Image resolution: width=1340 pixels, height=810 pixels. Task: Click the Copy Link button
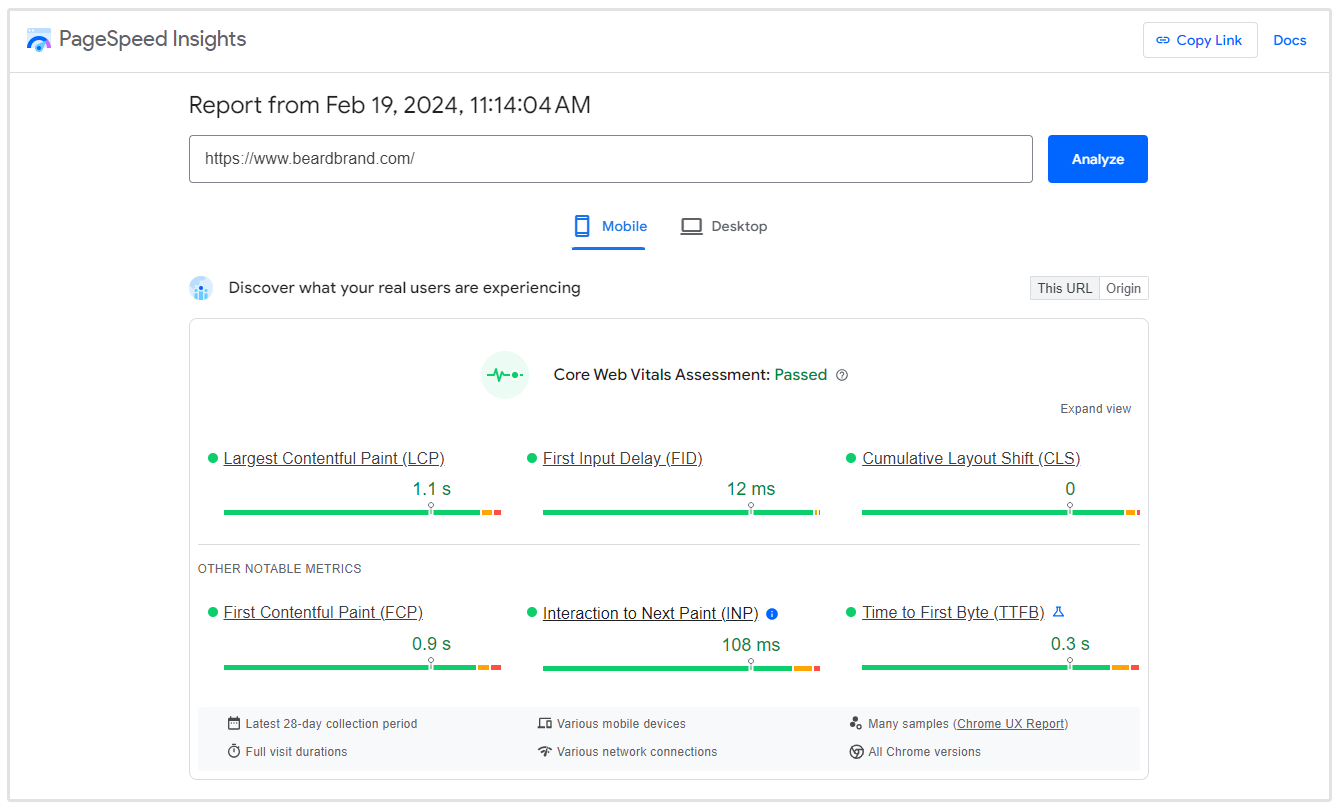1199,40
